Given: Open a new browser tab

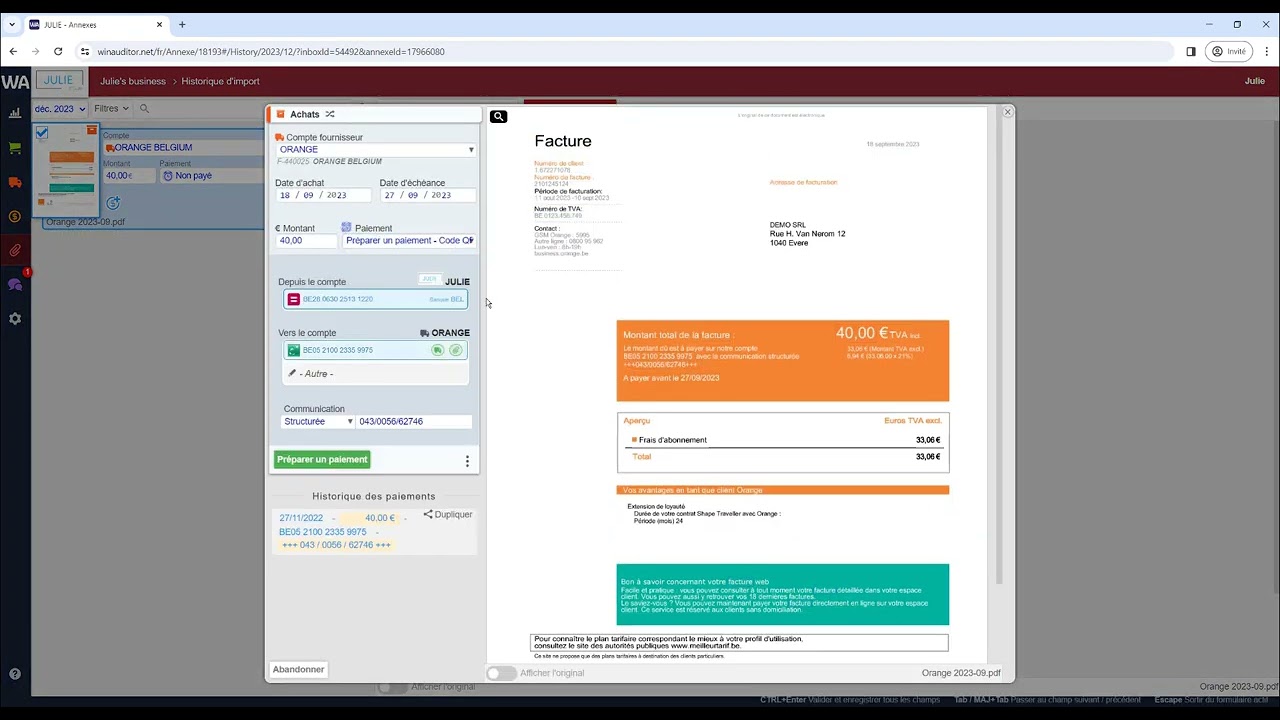Looking at the screenshot, I should pos(182,24).
